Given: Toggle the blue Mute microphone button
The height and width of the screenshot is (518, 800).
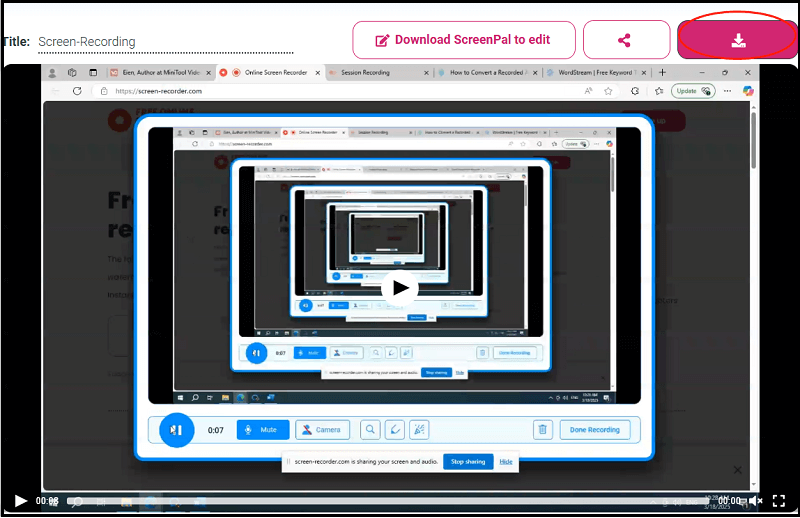Looking at the screenshot, I should [263, 430].
